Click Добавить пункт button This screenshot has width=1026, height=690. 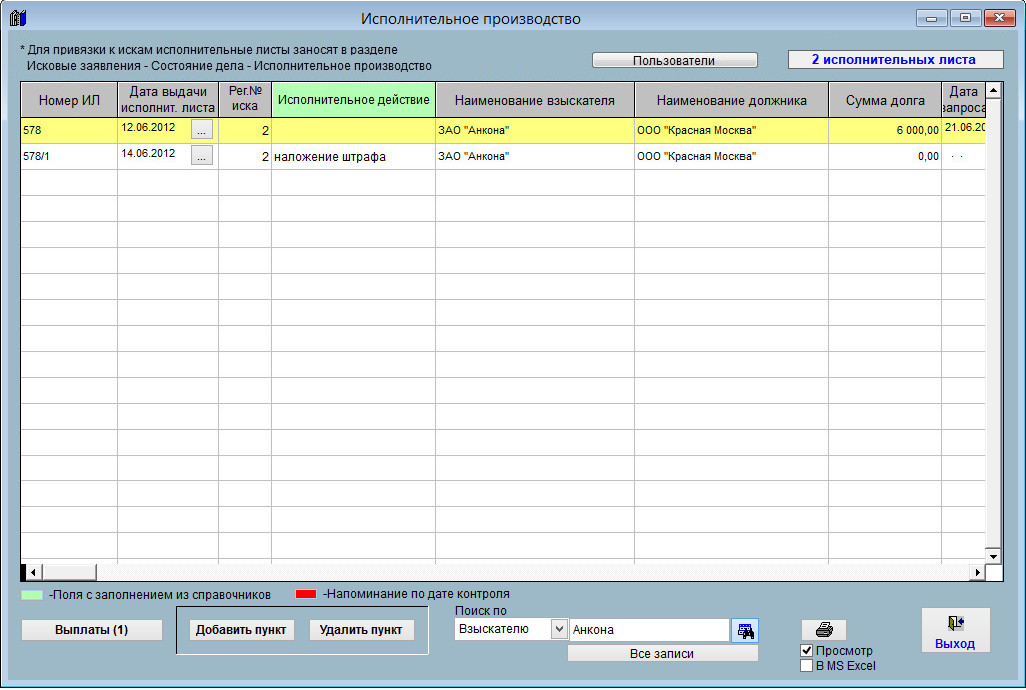pyautogui.click(x=241, y=630)
